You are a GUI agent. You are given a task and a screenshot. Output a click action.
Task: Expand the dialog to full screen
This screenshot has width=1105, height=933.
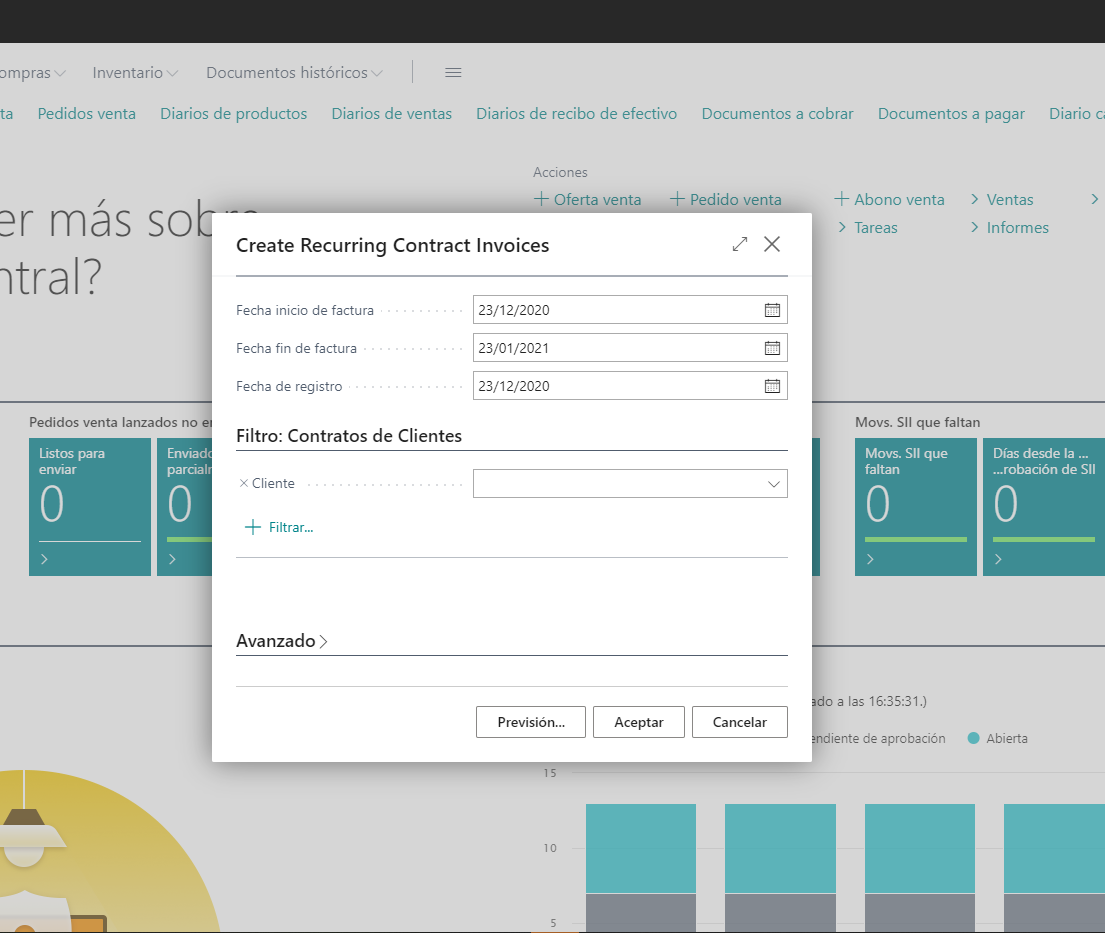(740, 244)
